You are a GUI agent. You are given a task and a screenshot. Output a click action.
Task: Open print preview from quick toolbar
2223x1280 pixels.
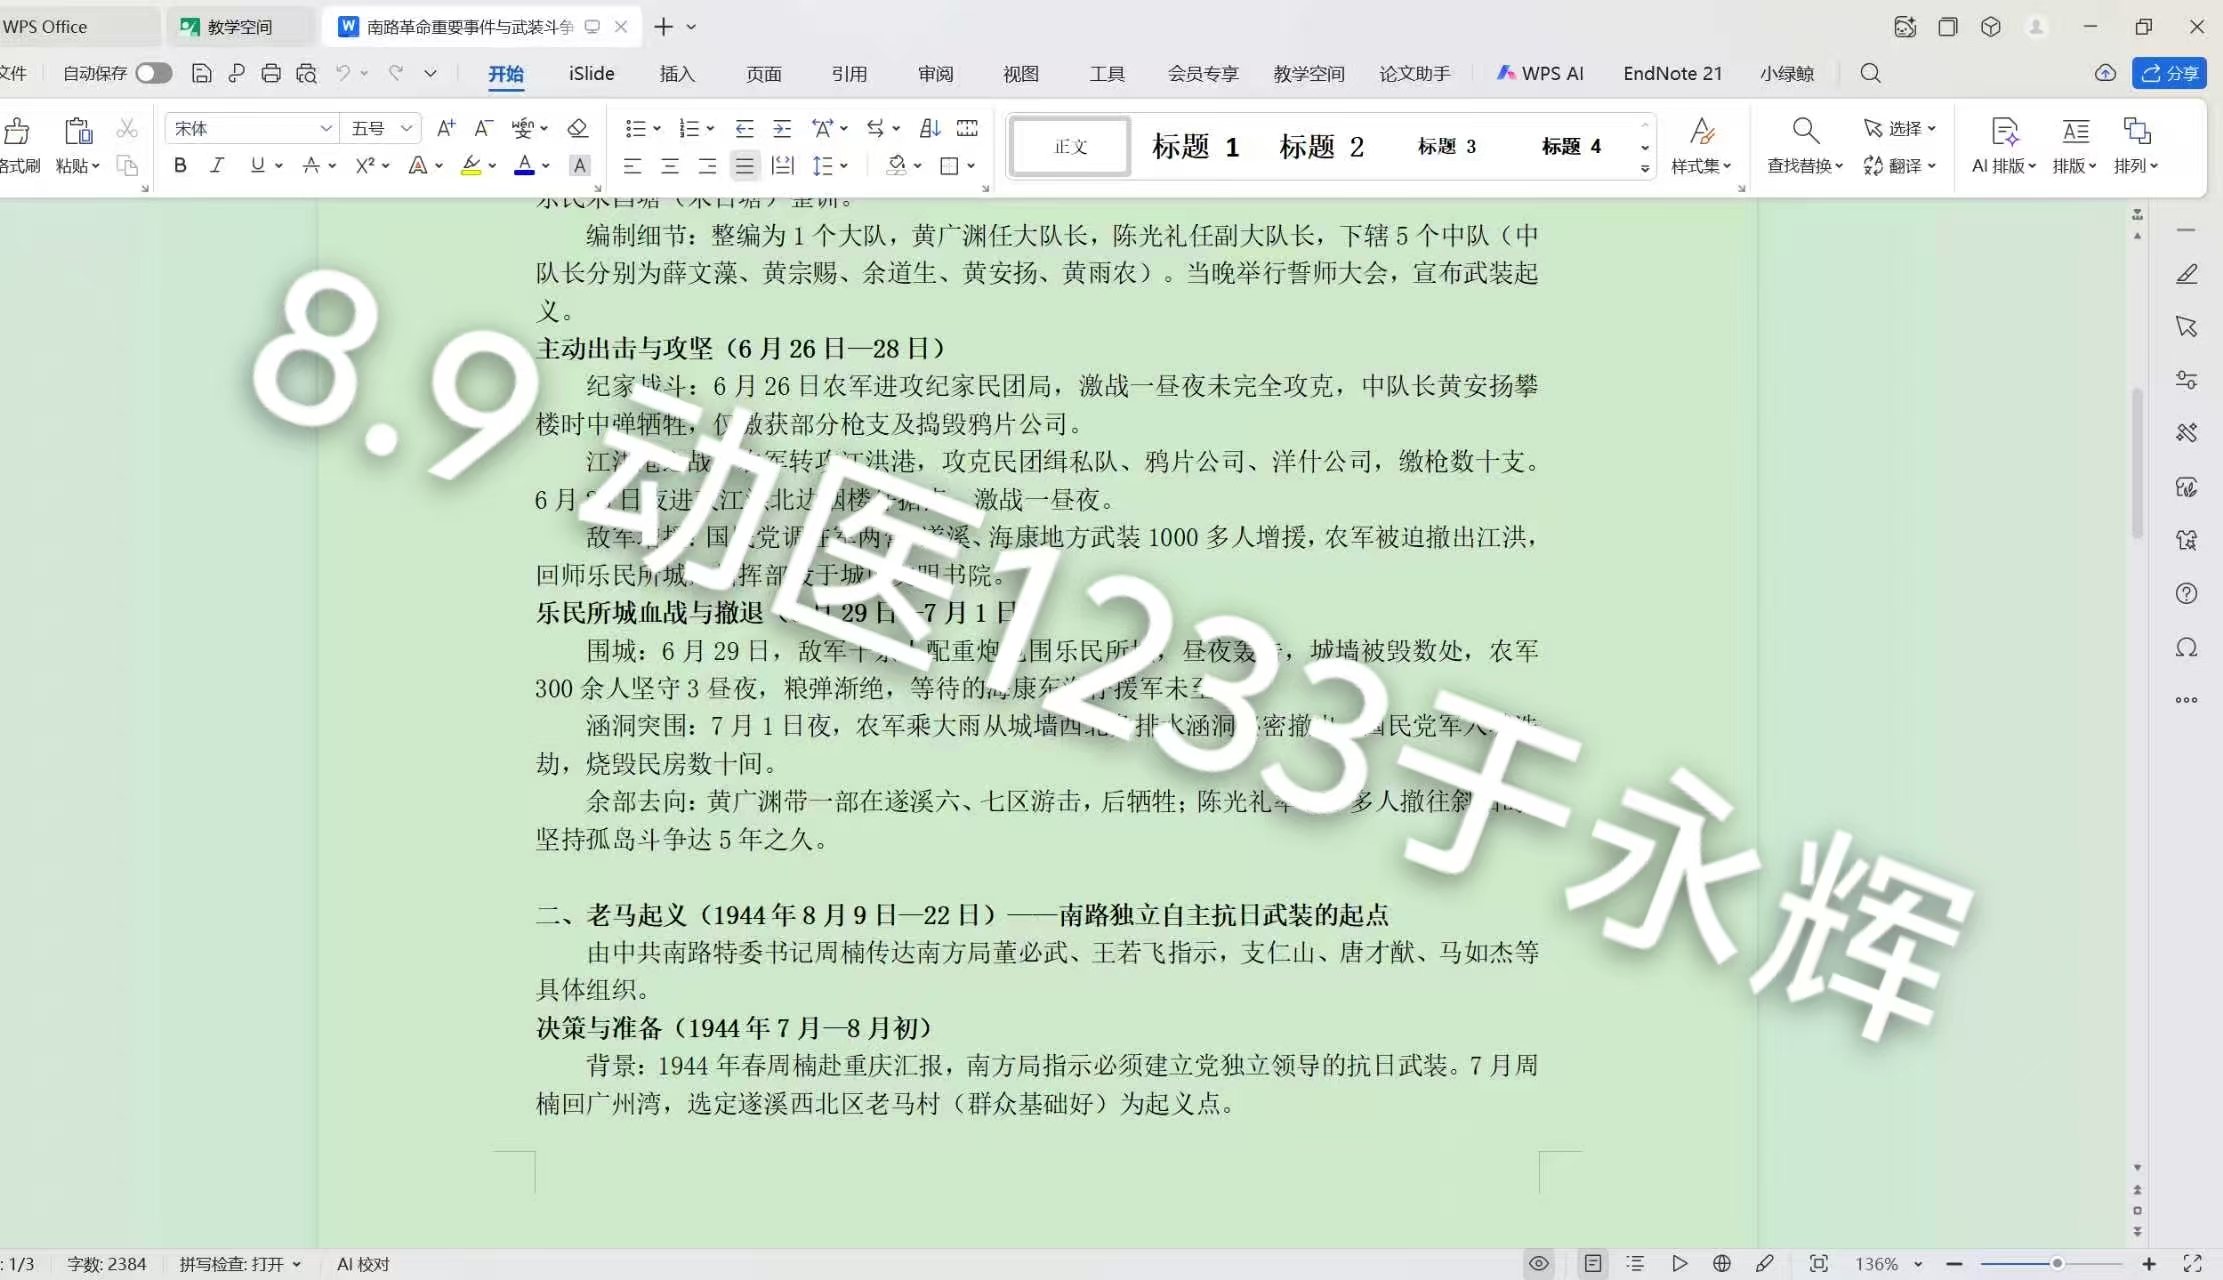[306, 73]
